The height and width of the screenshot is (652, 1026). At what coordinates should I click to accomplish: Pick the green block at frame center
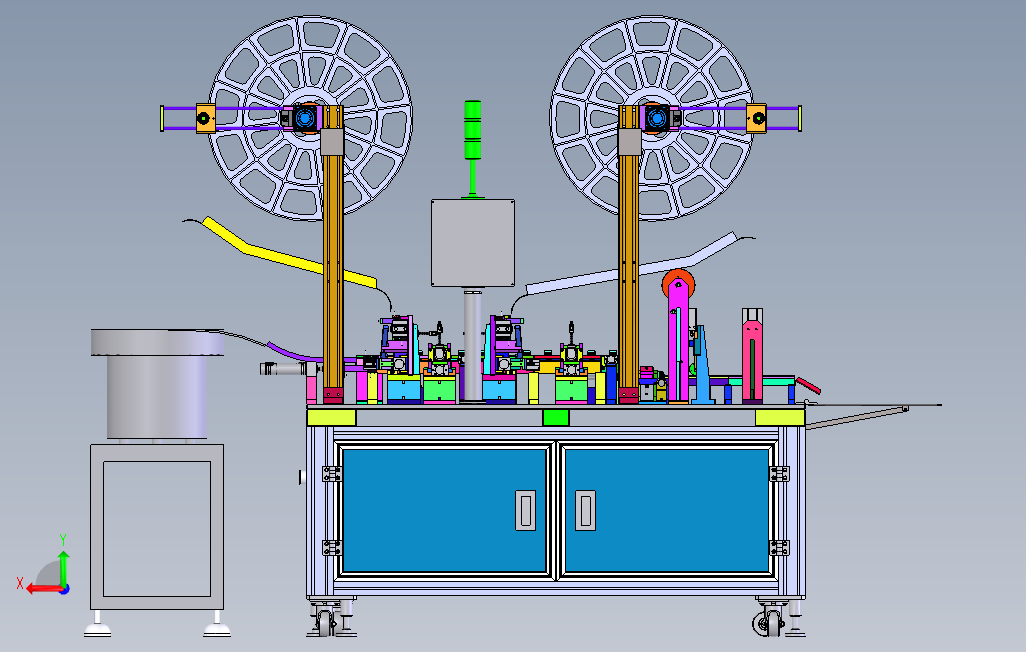pyautogui.click(x=556, y=417)
